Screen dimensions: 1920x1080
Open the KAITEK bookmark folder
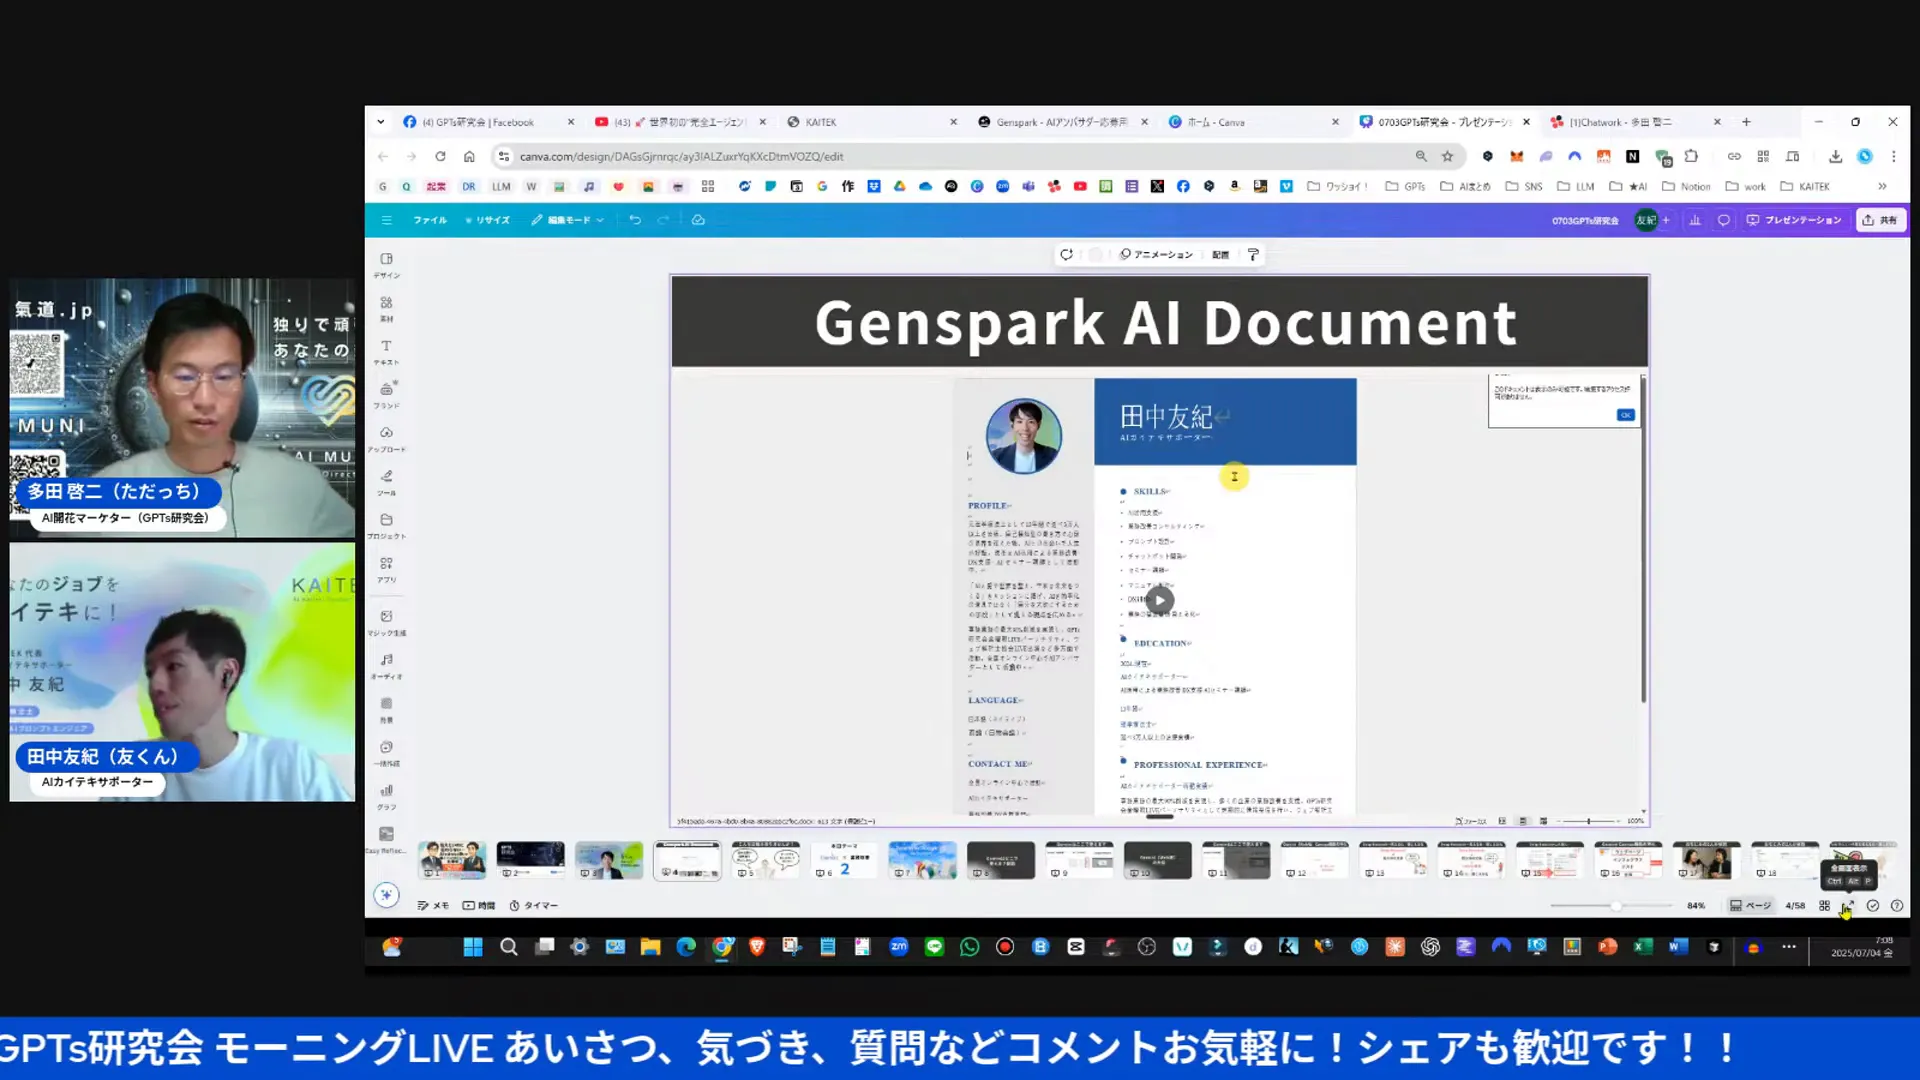click(x=1804, y=186)
